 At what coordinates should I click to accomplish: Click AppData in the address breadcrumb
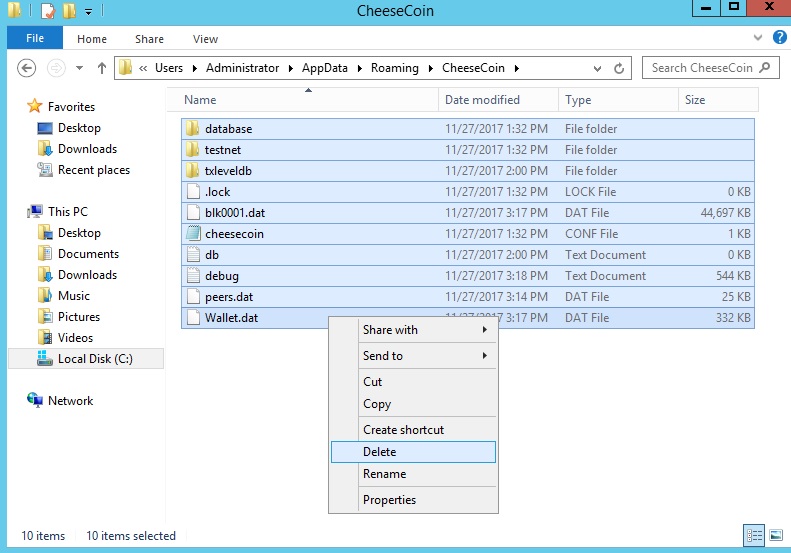coord(324,68)
